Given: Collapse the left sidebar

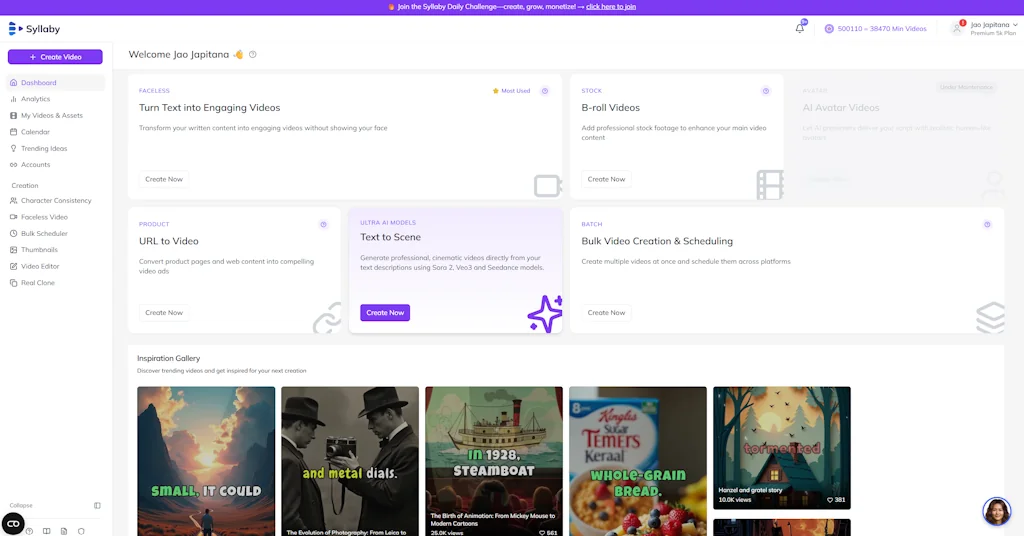Looking at the screenshot, I should coord(97,505).
